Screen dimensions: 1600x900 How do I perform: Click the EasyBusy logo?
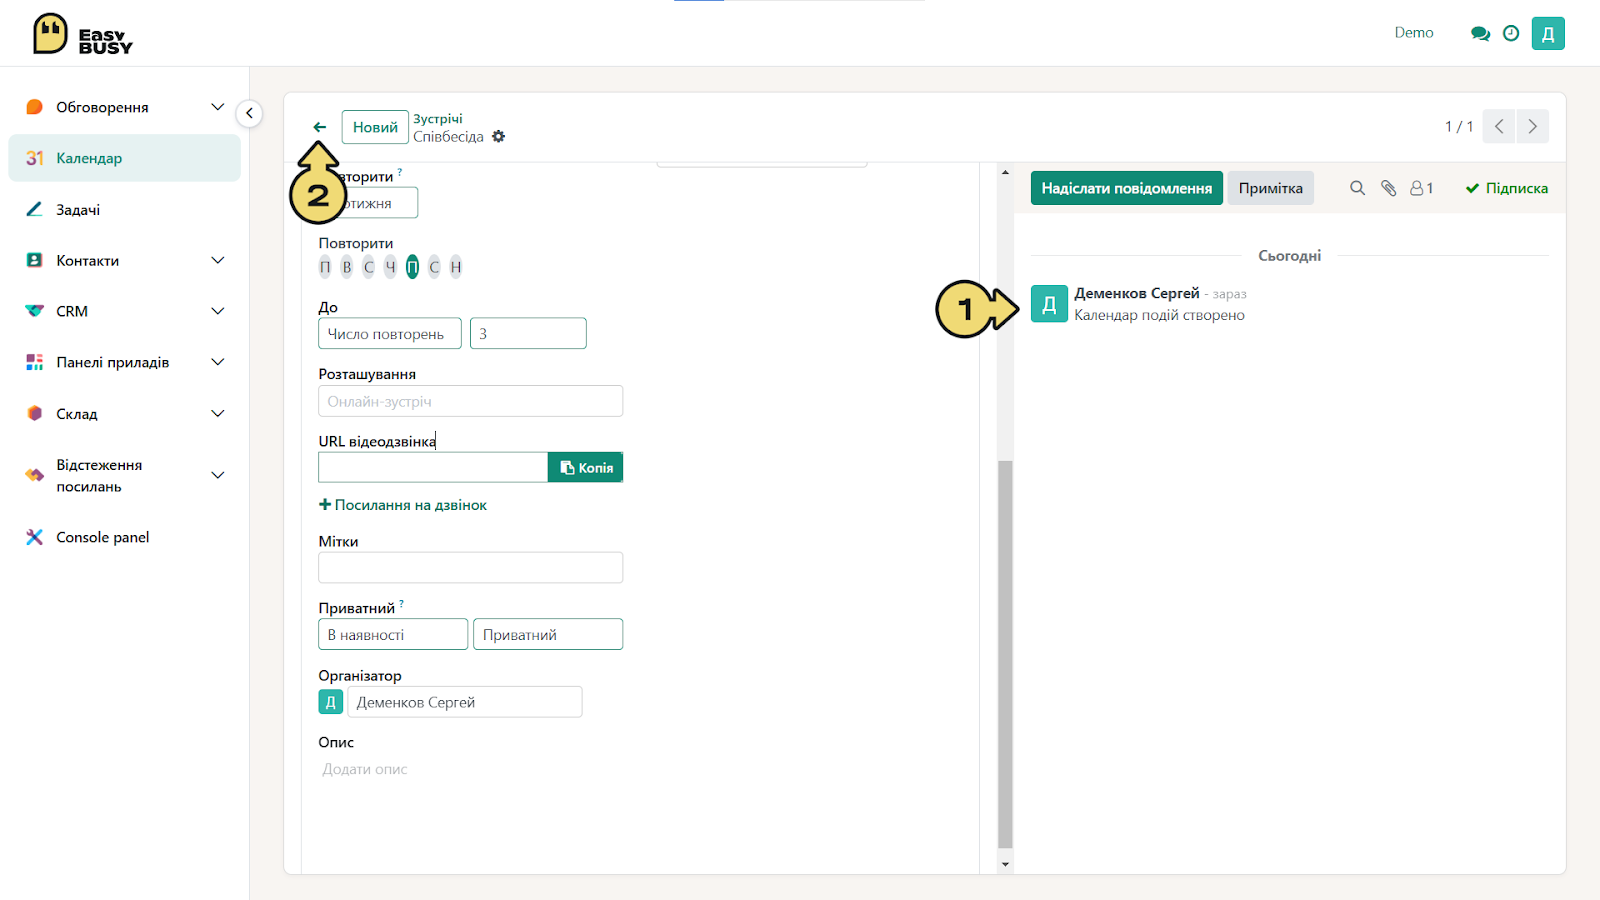tap(82, 34)
